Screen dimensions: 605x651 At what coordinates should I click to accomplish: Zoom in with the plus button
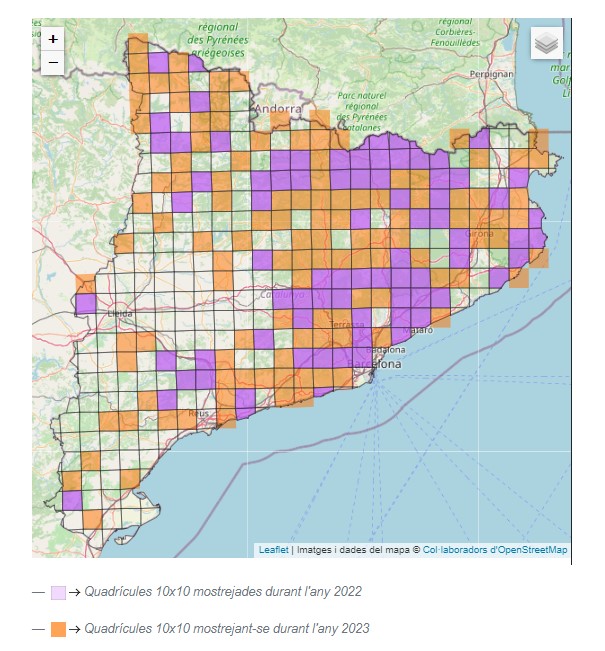click(53, 39)
